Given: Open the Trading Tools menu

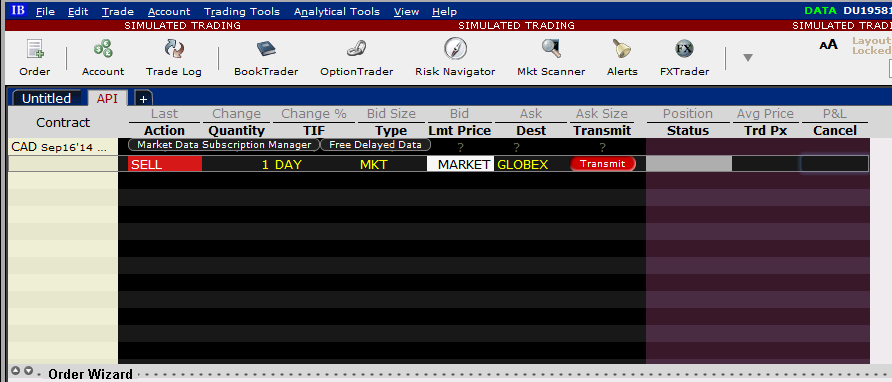Looking at the screenshot, I should [x=242, y=11].
